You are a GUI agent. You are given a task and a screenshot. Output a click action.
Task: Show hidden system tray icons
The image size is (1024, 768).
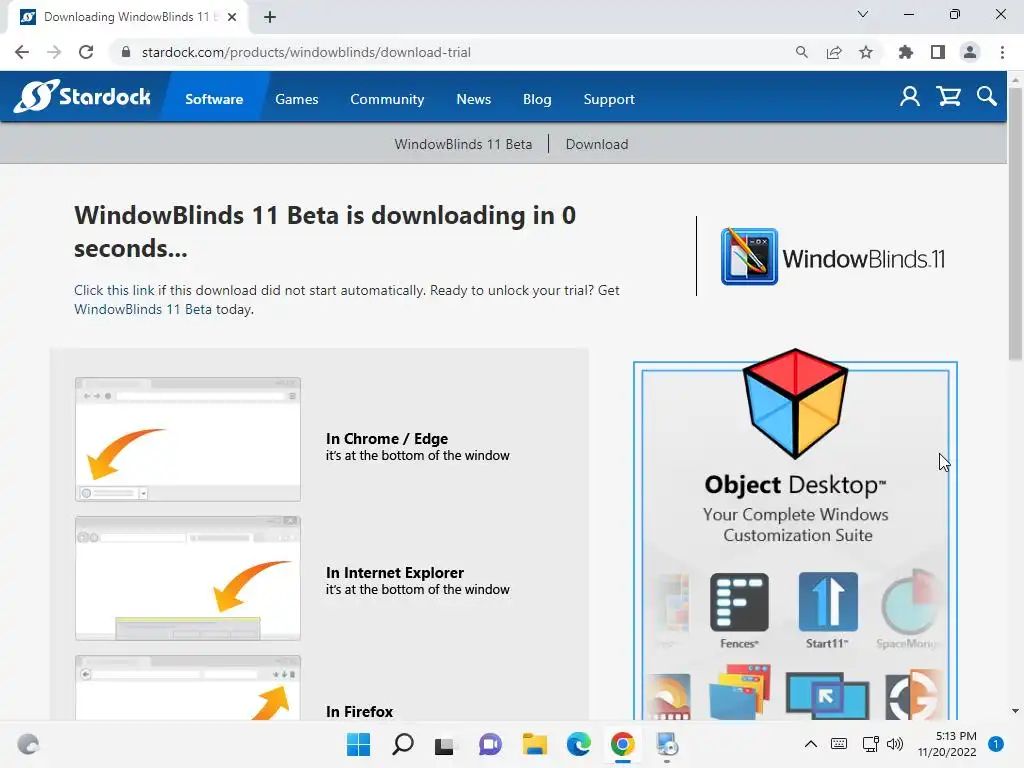pos(810,744)
